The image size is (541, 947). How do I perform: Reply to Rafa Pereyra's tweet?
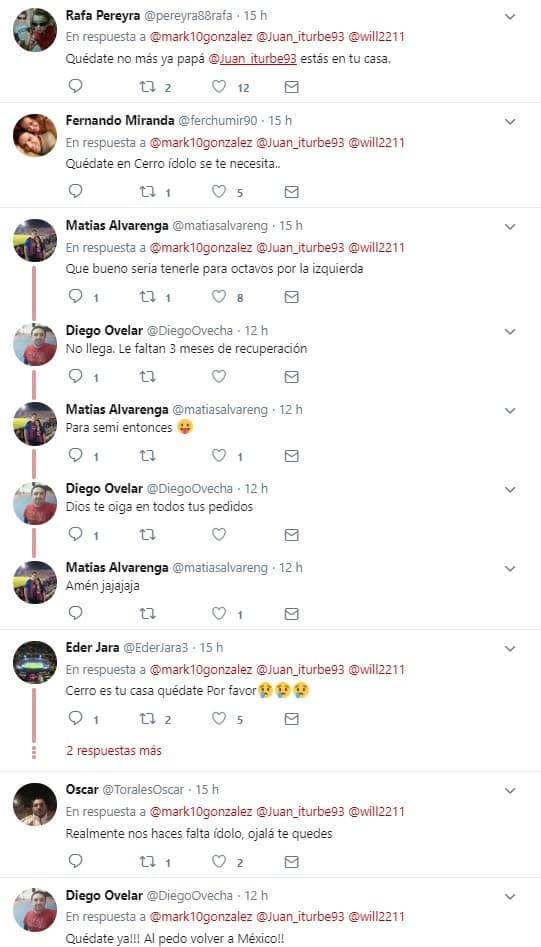pos(75,86)
